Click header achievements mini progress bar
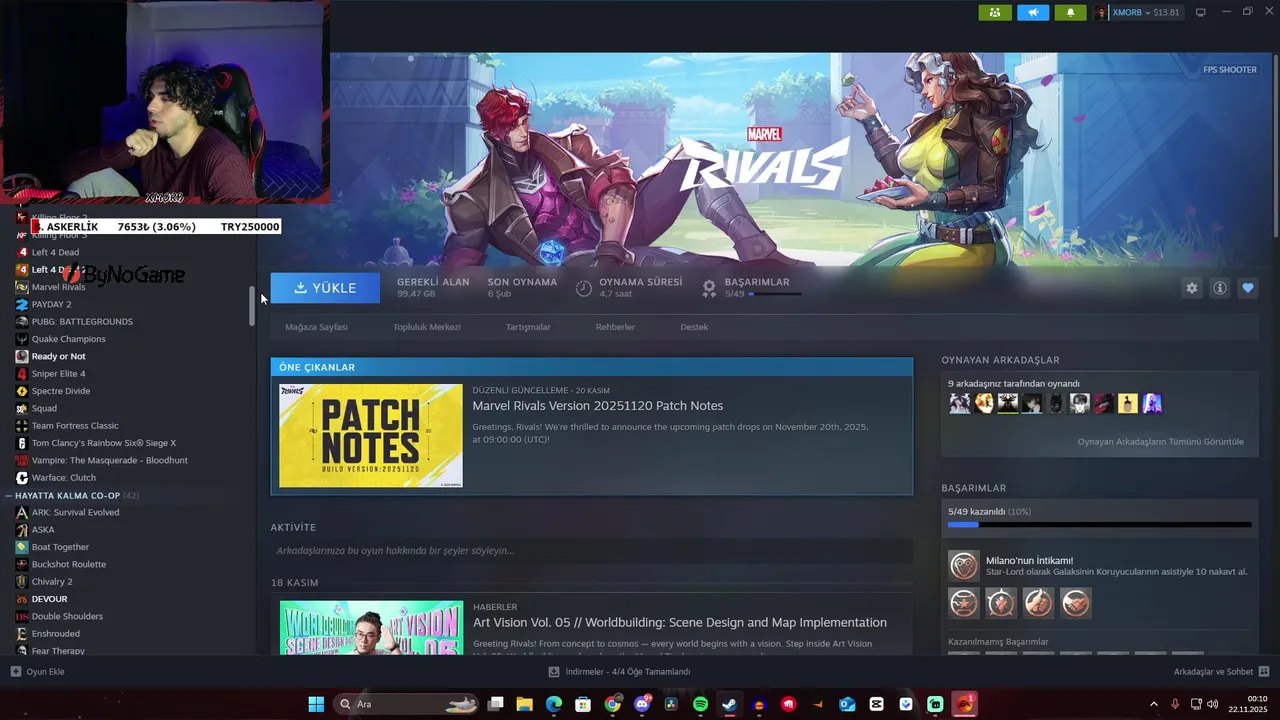 click(x=775, y=294)
